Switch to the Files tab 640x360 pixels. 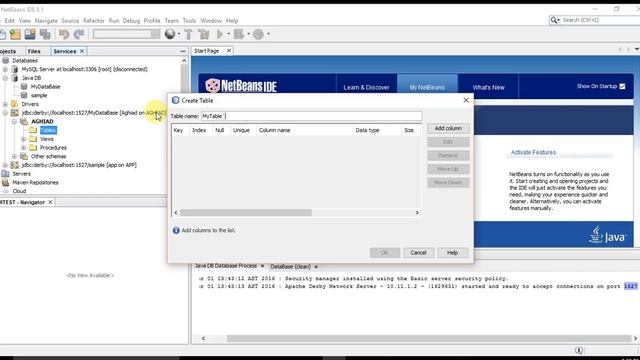(x=34, y=51)
